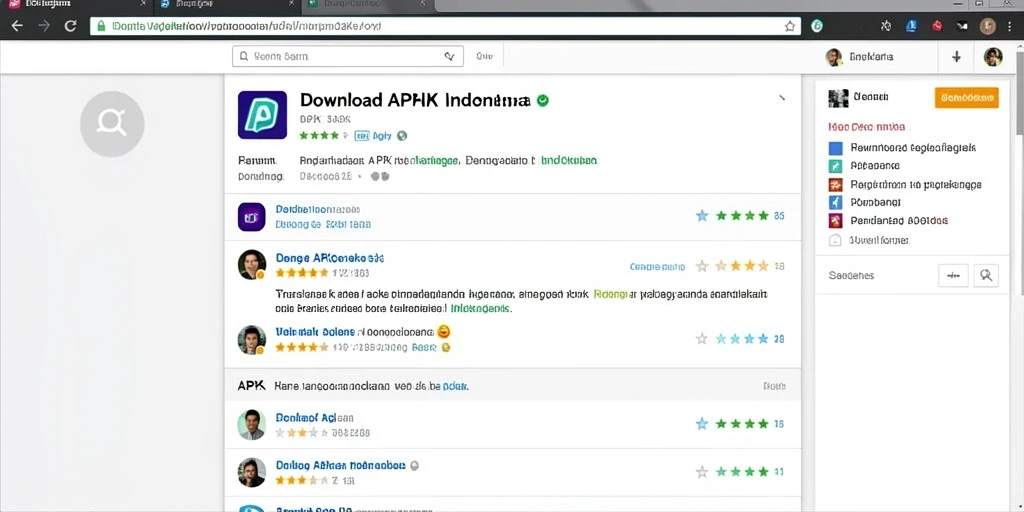
Task: Open the reviewer avatar in the 11 rating row
Action: pyautogui.click(x=251, y=472)
